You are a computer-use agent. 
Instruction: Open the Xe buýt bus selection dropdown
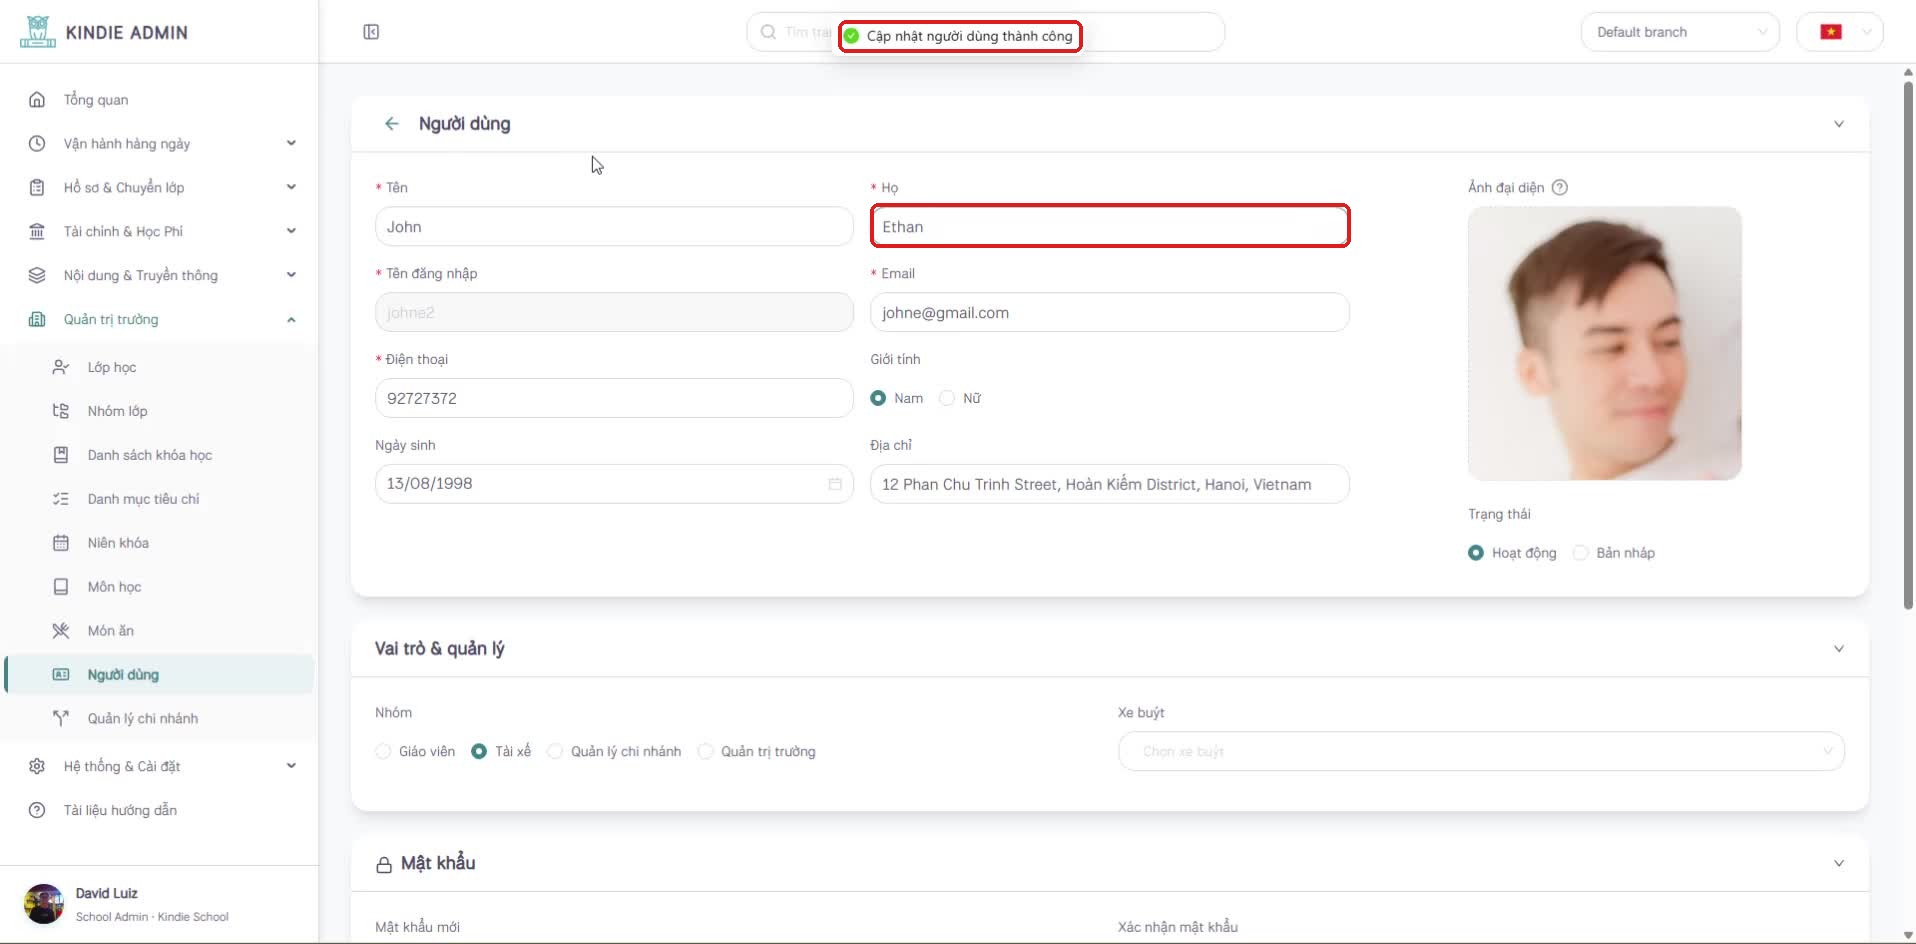1481,751
